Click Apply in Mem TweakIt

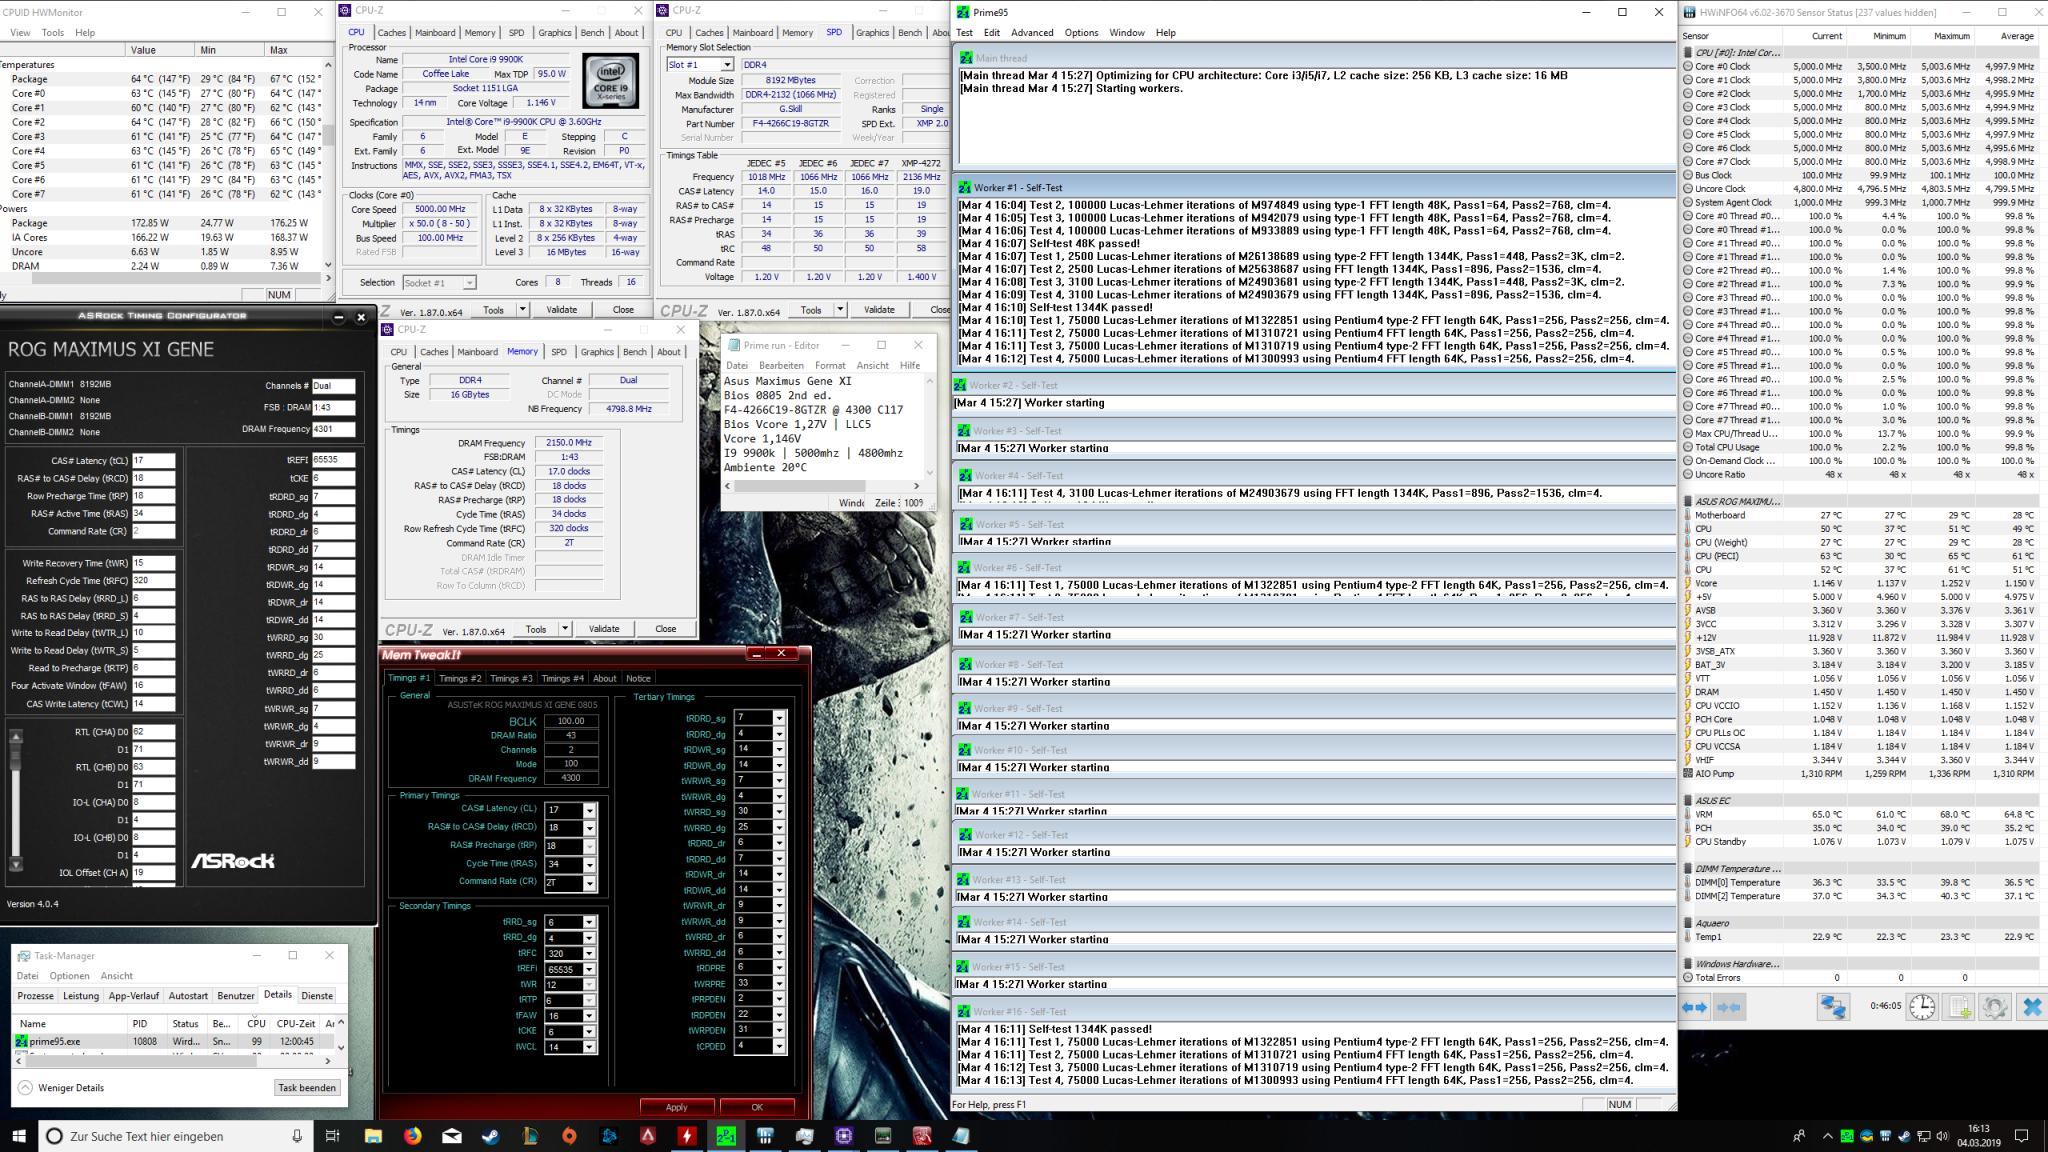(x=677, y=1107)
